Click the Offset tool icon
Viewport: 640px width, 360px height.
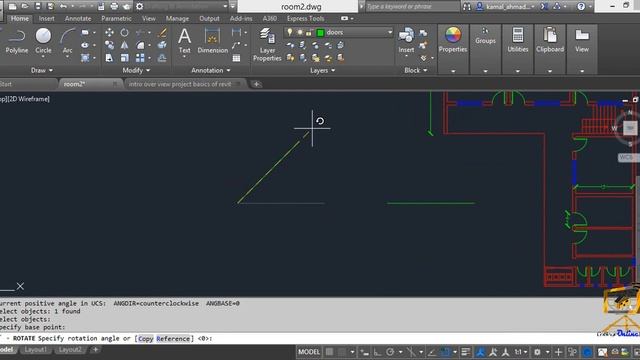point(162,58)
